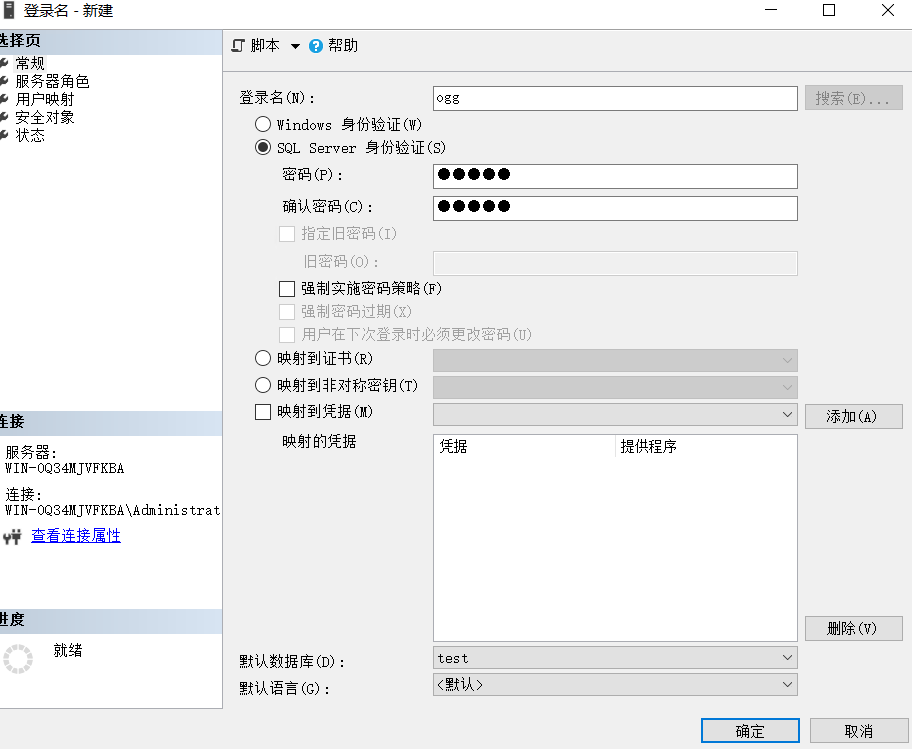Click the wrench icon beside 常规
This screenshot has height=749, width=912.
tap(3, 63)
